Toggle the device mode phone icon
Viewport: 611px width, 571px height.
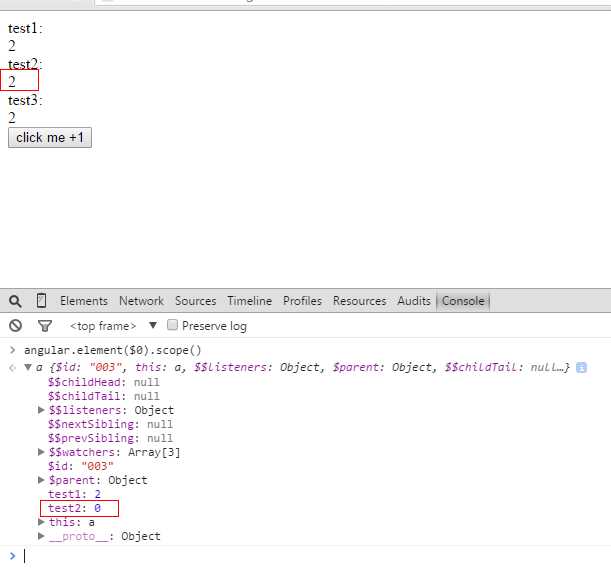click(41, 301)
